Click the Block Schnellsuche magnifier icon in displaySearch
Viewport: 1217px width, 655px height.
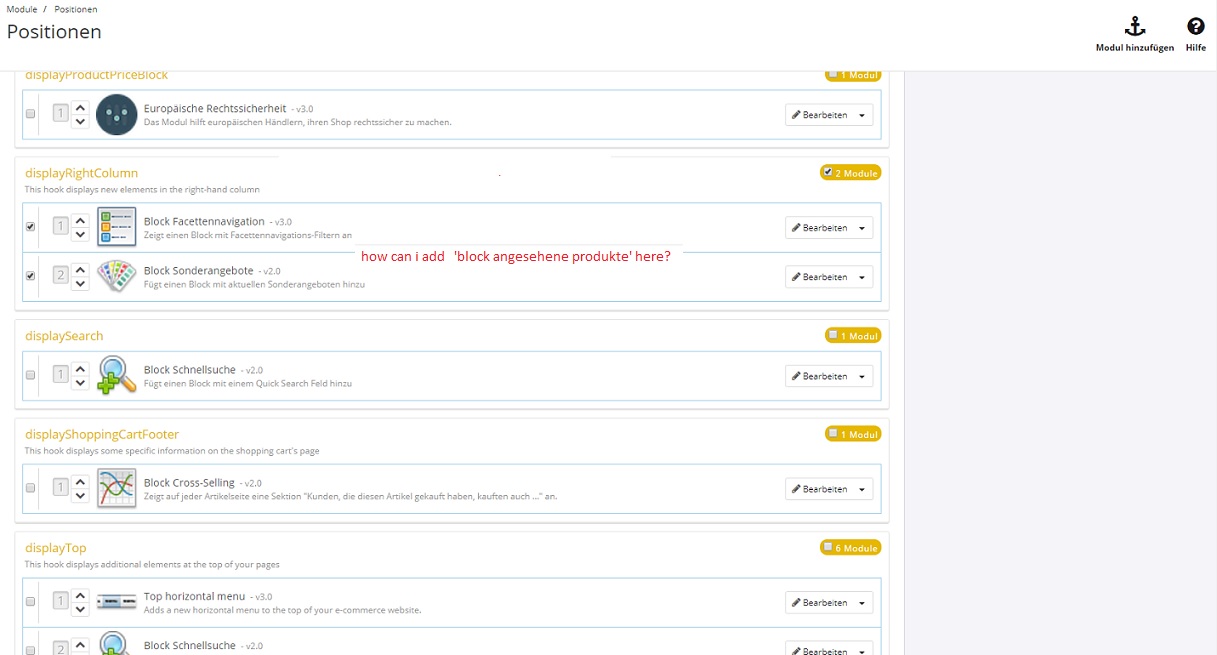point(116,375)
